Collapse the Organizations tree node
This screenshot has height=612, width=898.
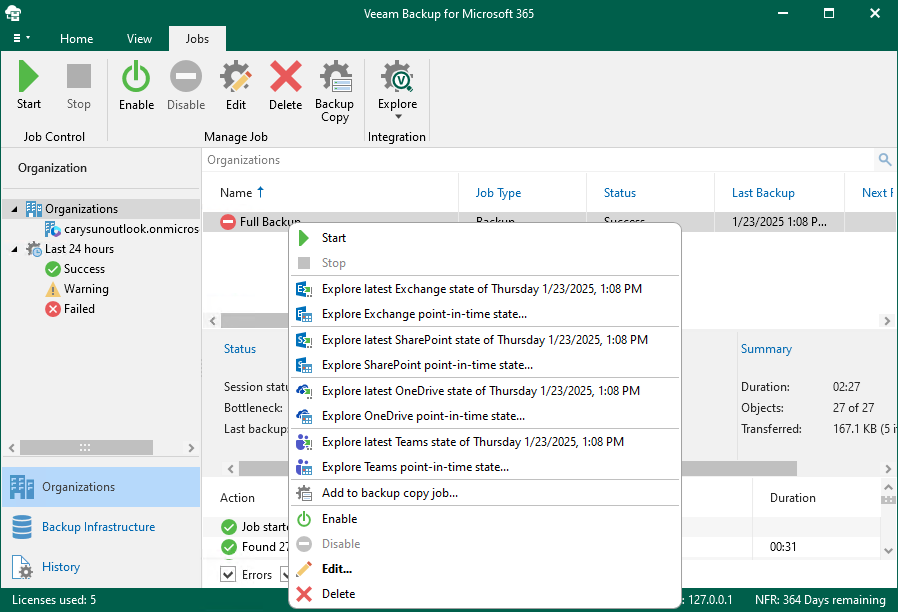[x=14, y=209]
